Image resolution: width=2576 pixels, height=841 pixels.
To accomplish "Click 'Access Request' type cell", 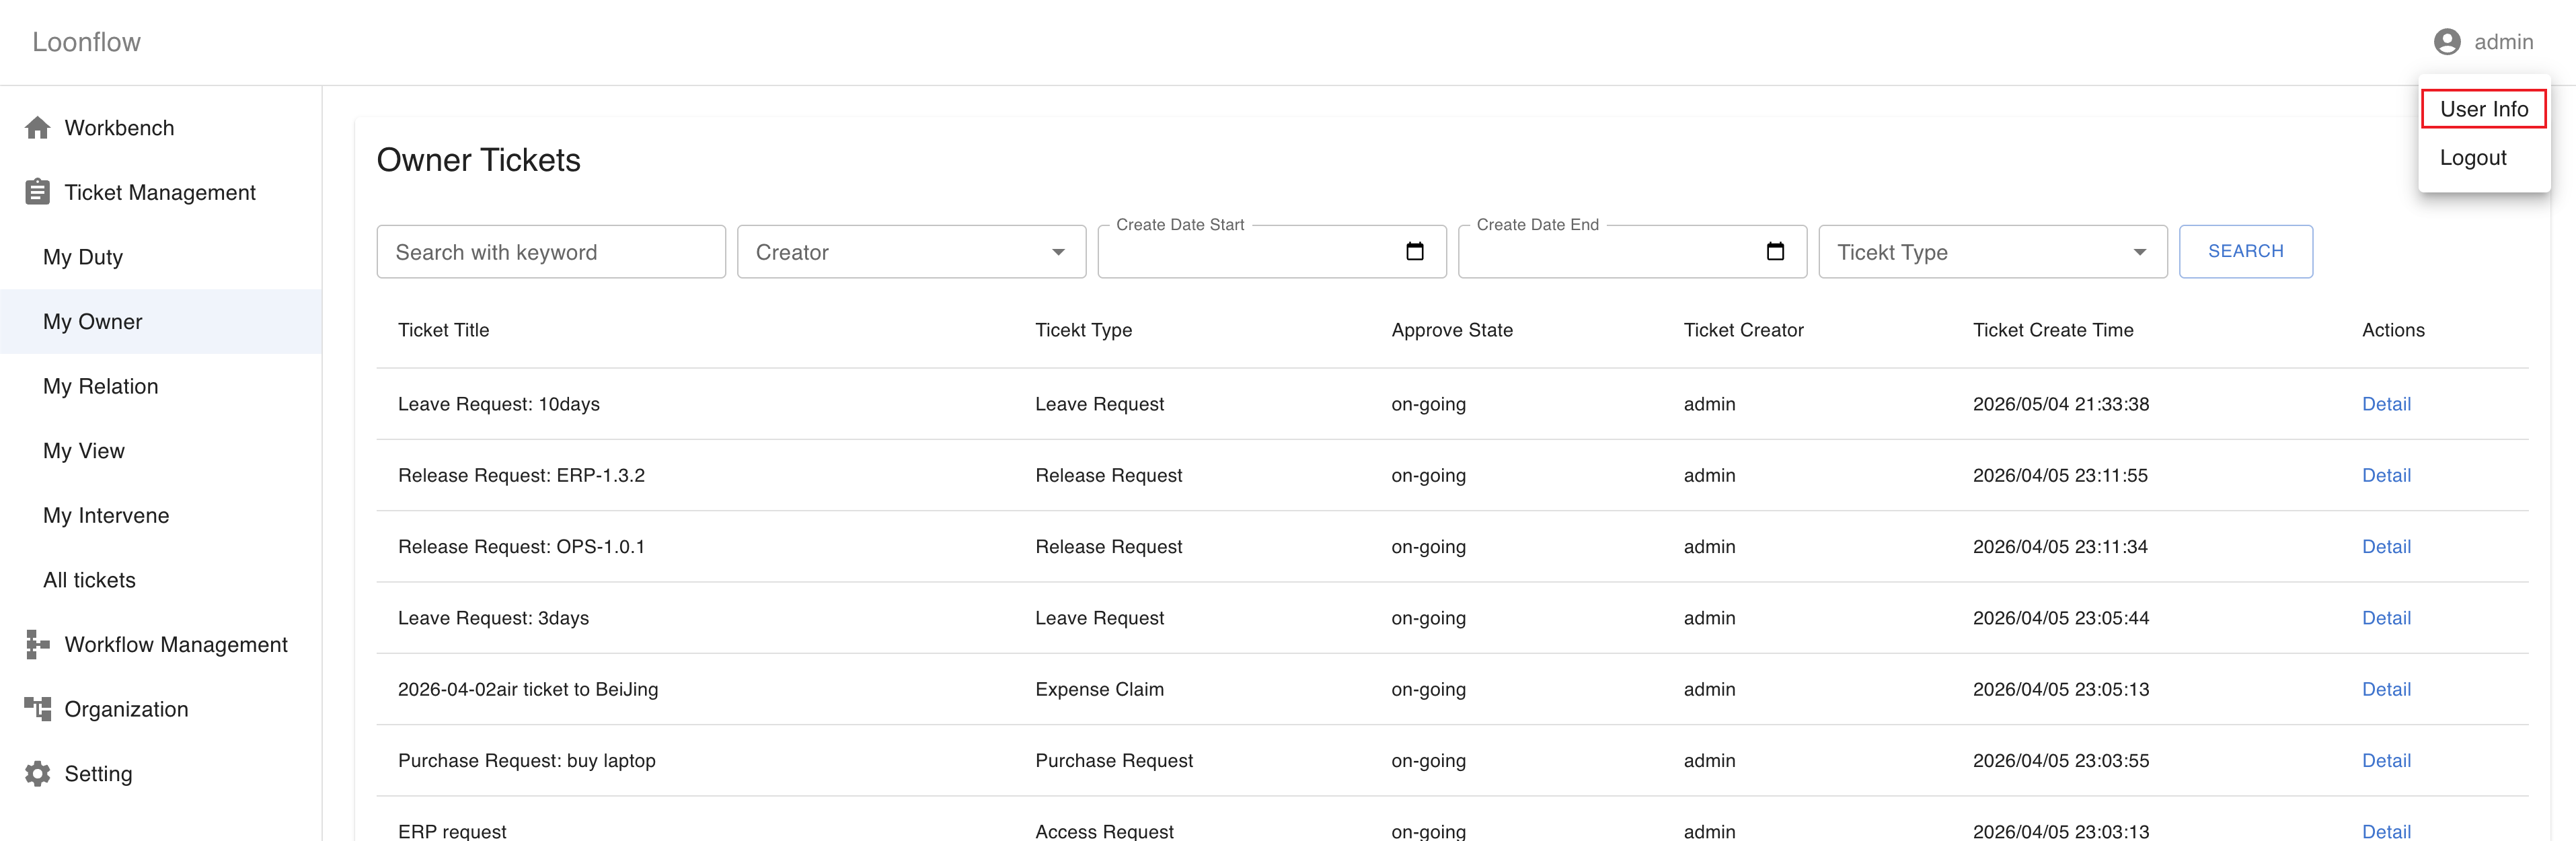I will click(x=1104, y=831).
